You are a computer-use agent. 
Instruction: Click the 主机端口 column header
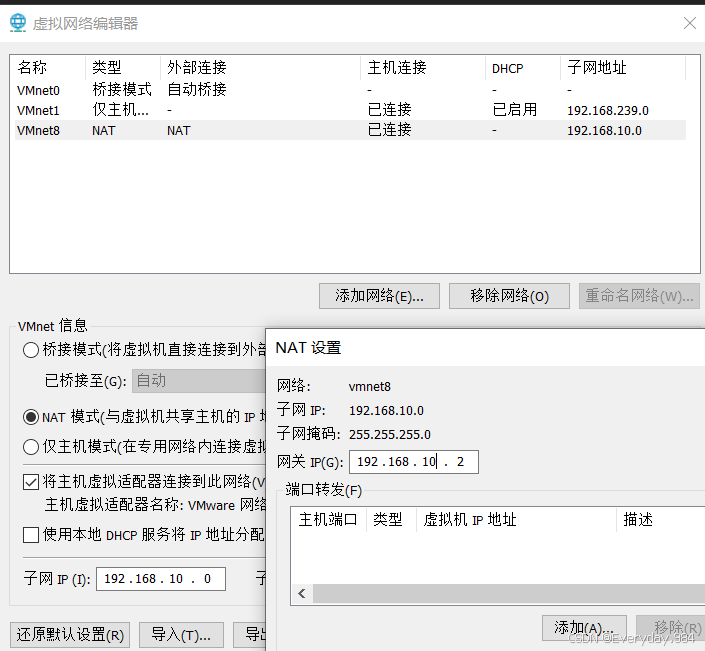pyautogui.click(x=329, y=520)
